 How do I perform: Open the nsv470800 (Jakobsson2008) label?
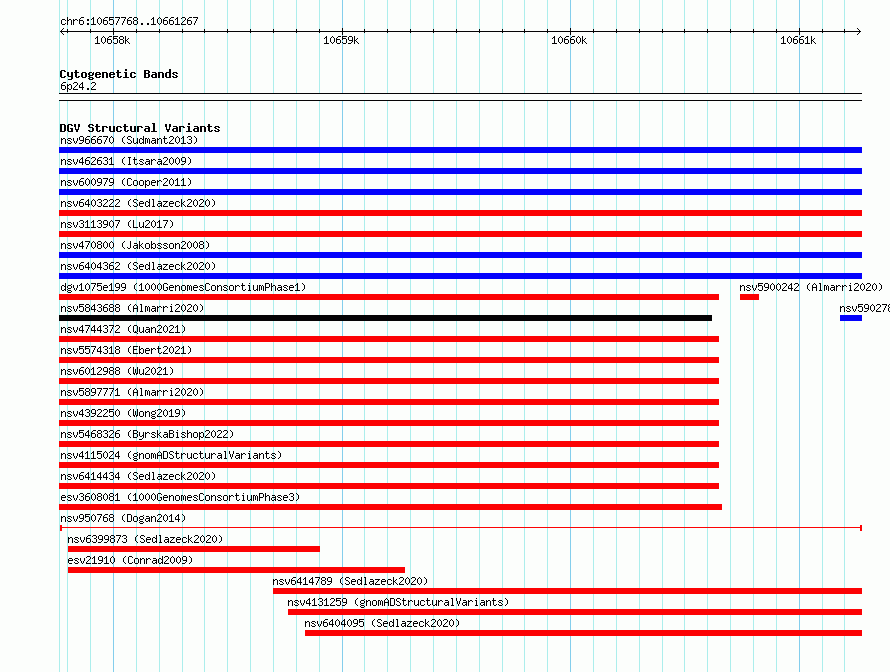pos(135,245)
